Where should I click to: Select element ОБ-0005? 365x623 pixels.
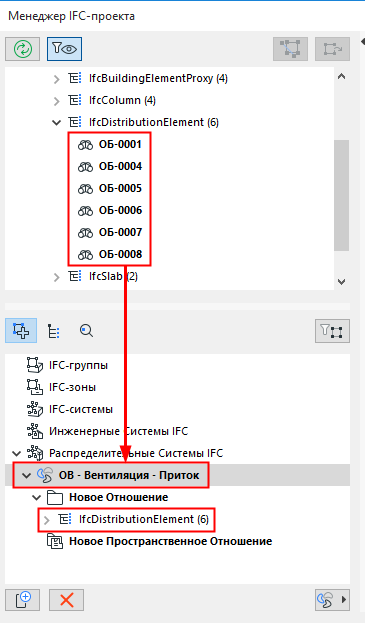(x=120, y=188)
